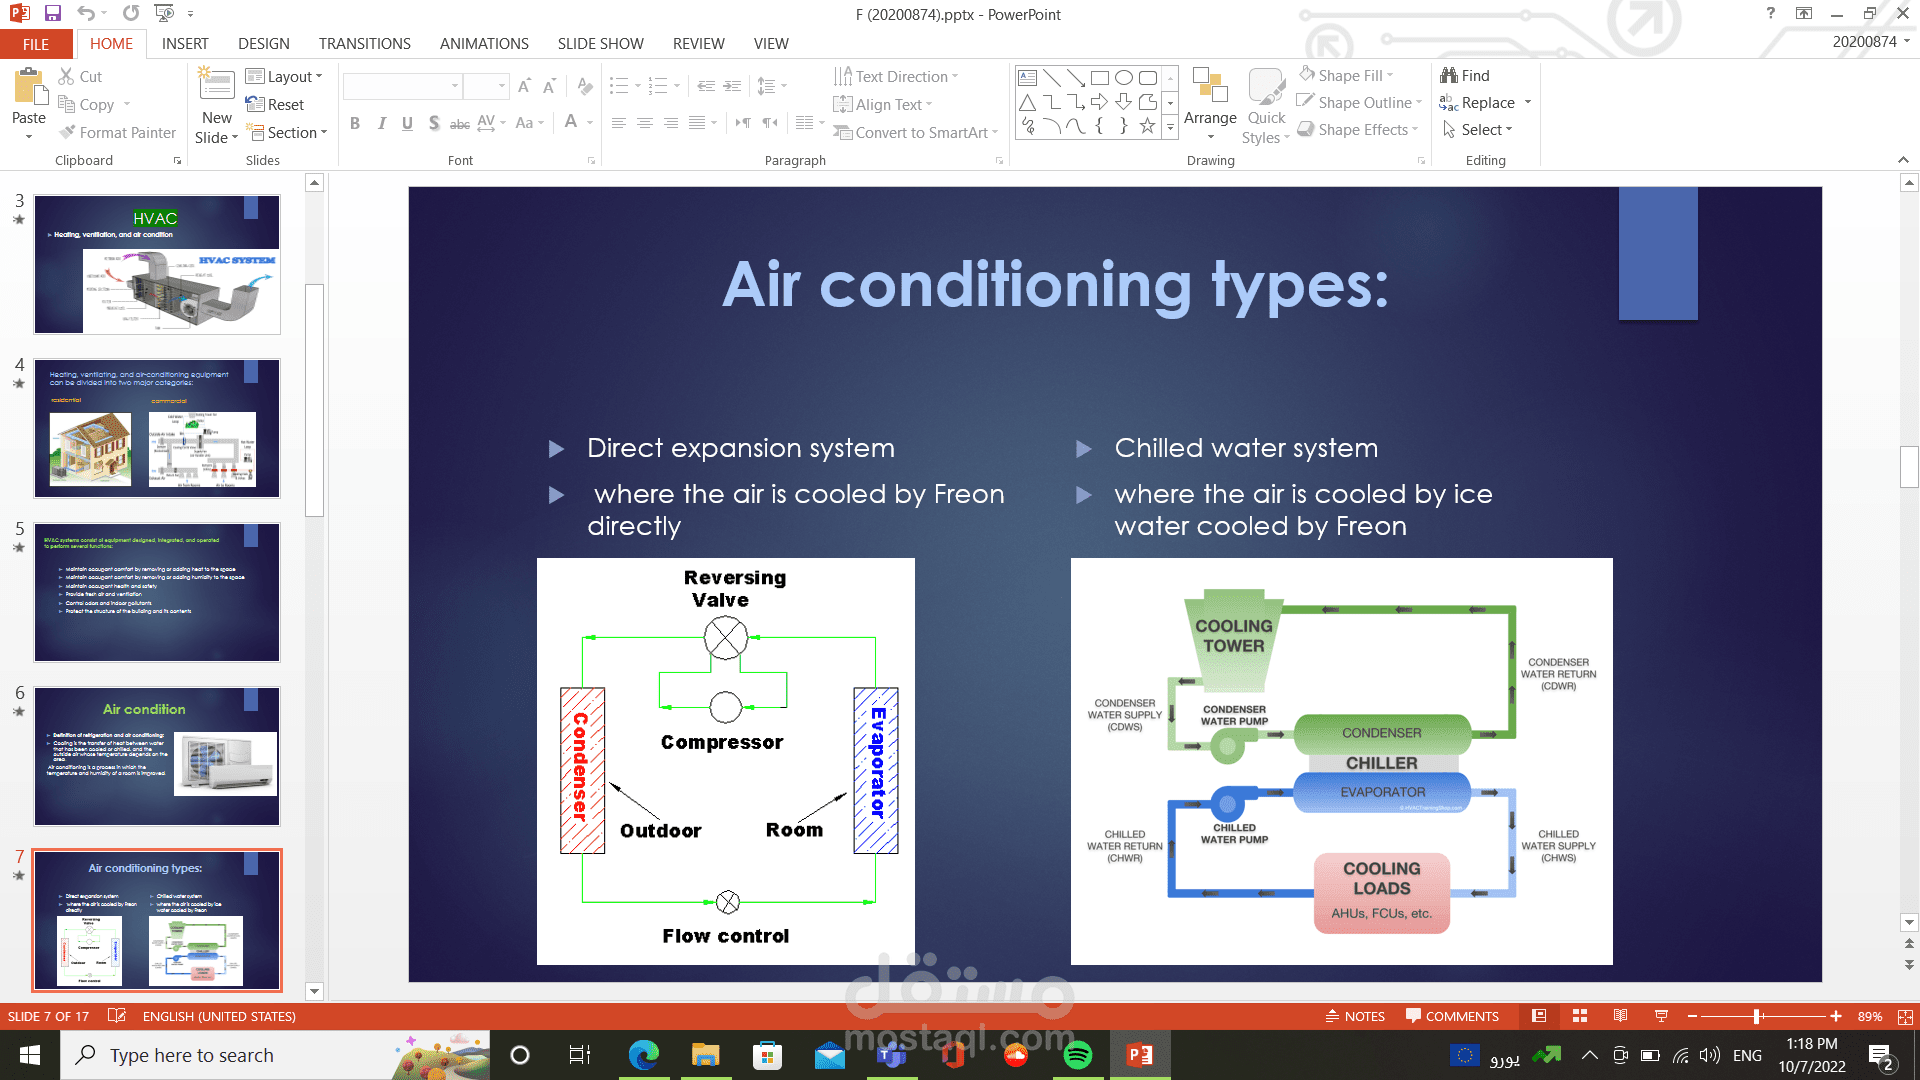Open the FILE tab

click(x=36, y=44)
